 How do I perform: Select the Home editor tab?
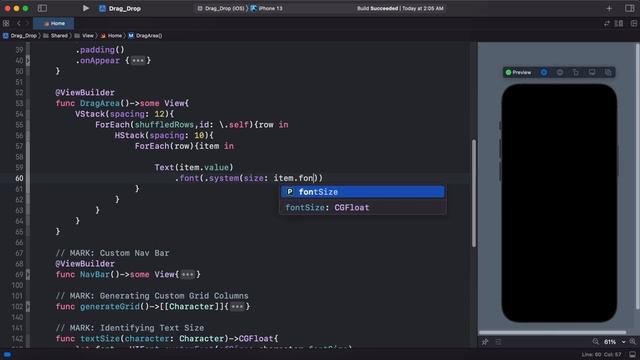pyautogui.click(x=54, y=23)
